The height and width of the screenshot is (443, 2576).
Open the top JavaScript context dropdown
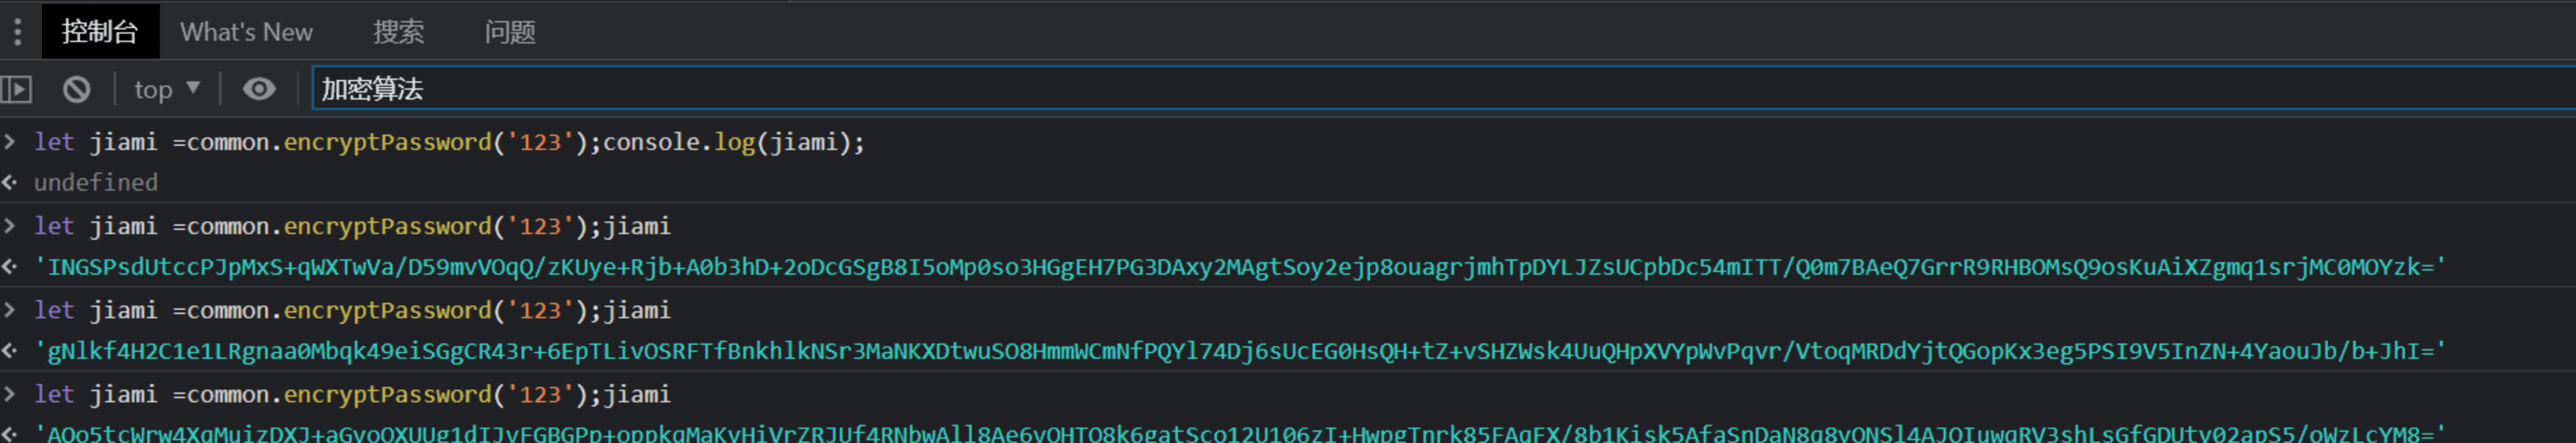[x=167, y=90]
